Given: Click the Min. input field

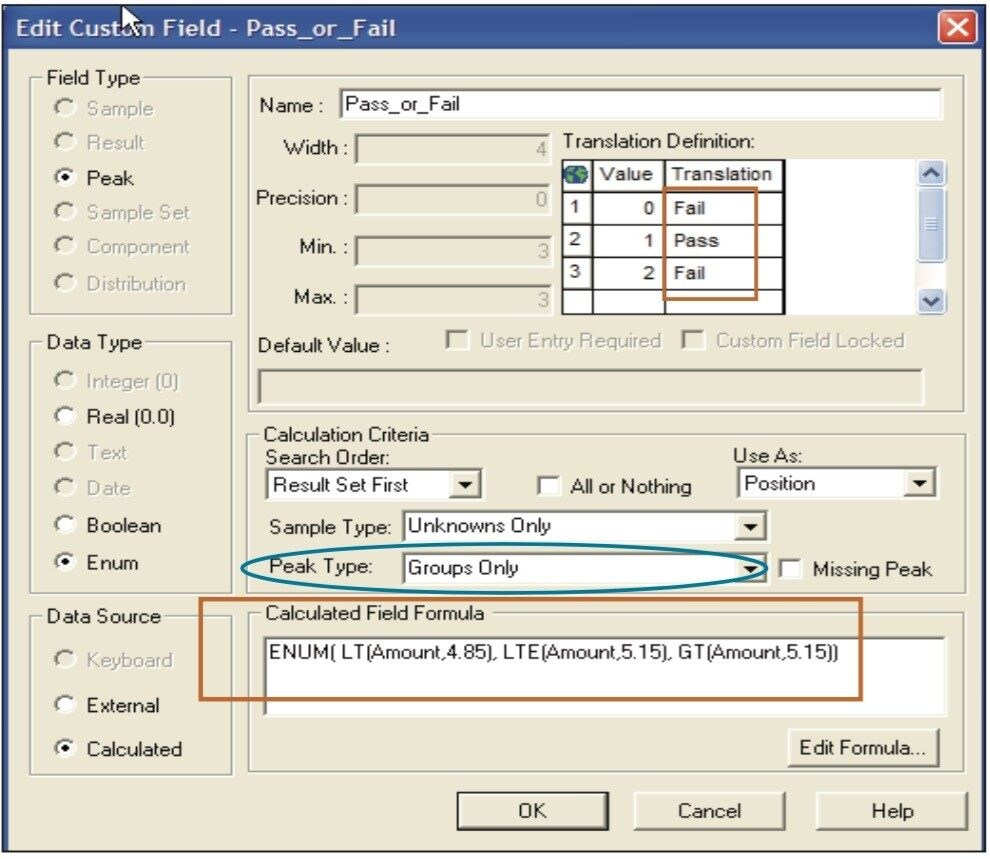Looking at the screenshot, I should point(453,251).
